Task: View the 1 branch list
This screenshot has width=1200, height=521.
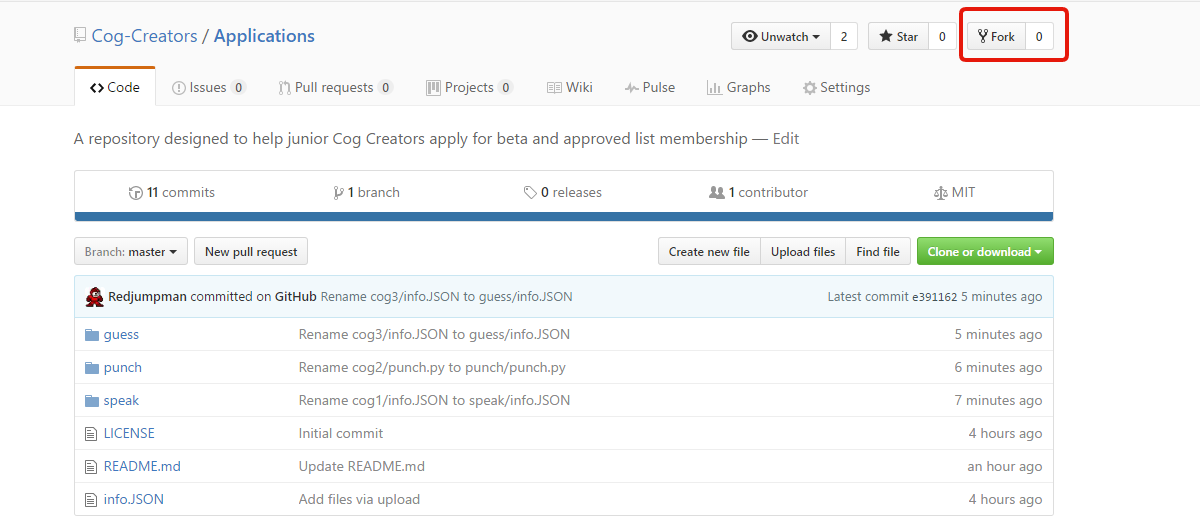Action: point(367,192)
